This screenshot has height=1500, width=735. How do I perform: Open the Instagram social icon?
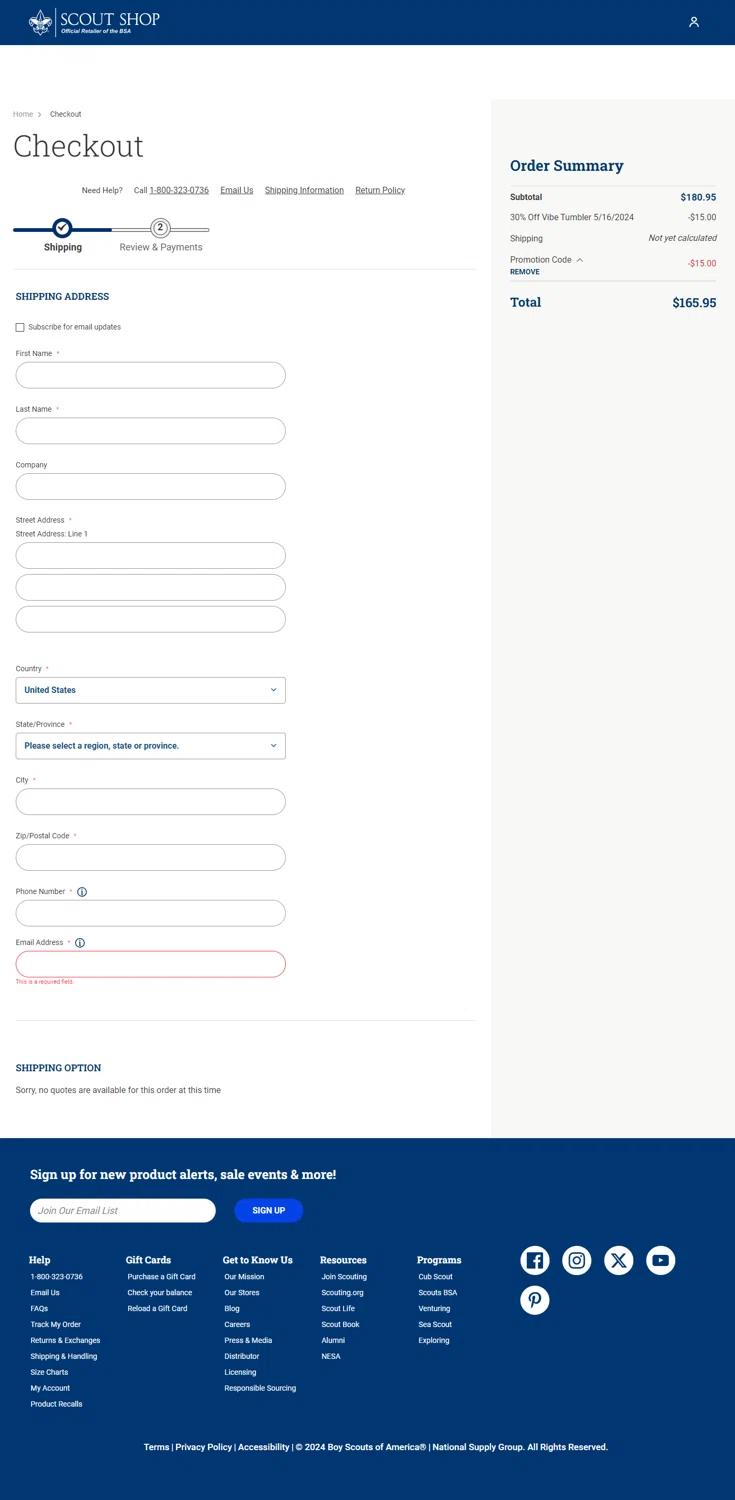click(x=577, y=1260)
